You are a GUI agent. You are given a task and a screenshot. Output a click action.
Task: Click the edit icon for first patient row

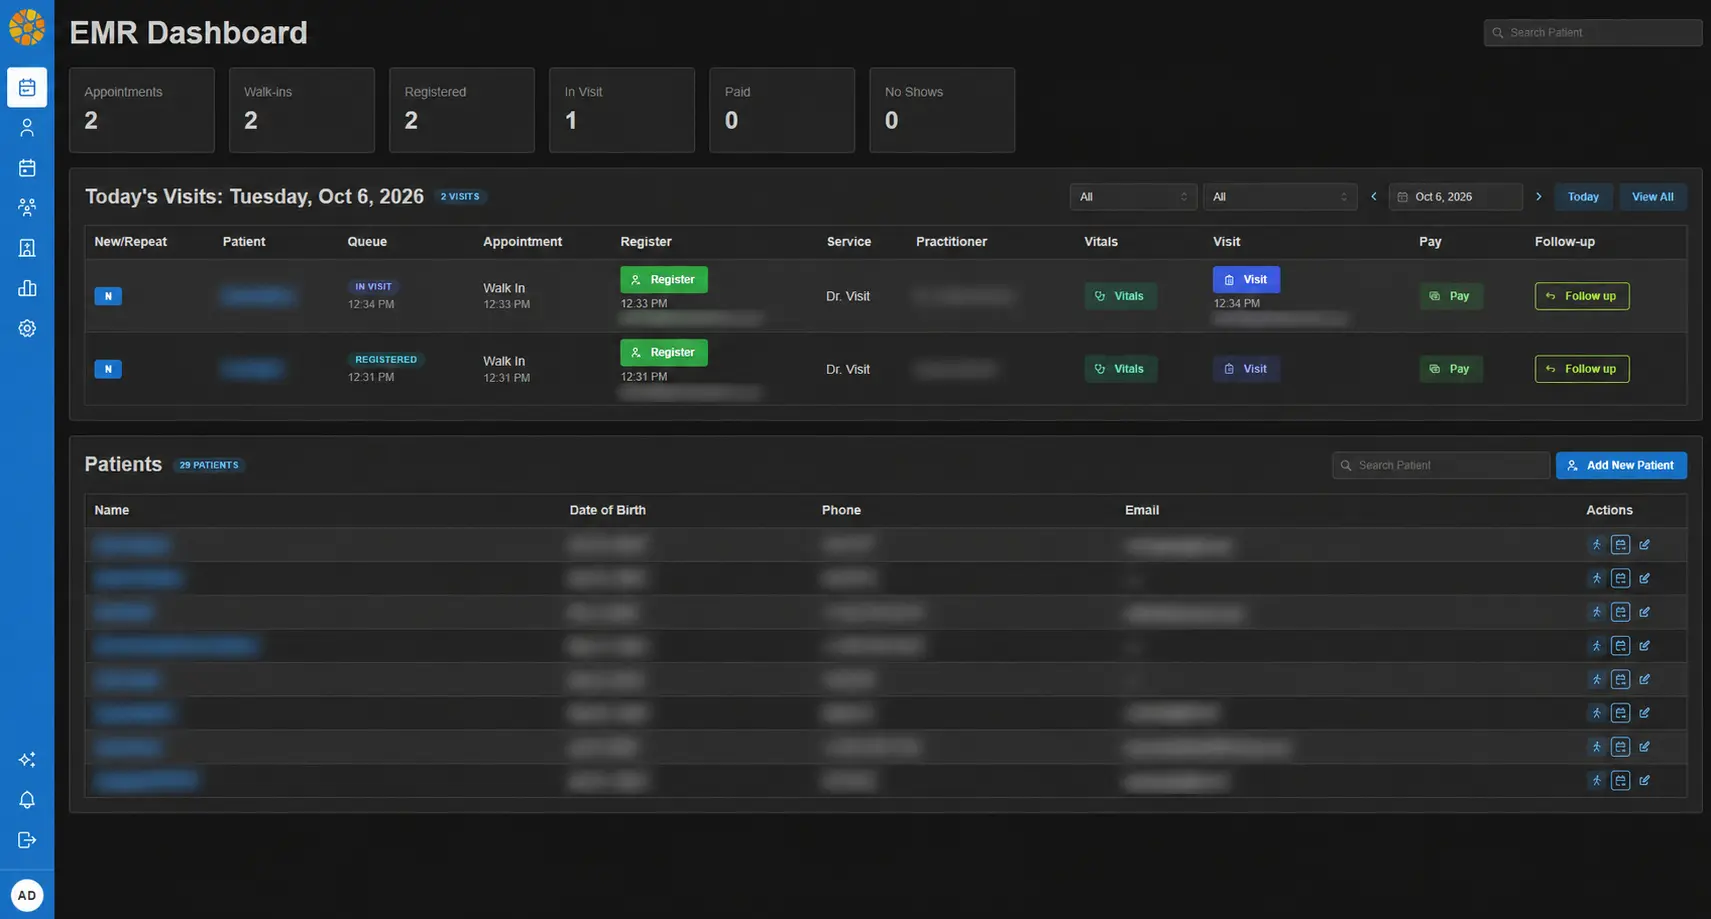pos(1645,545)
